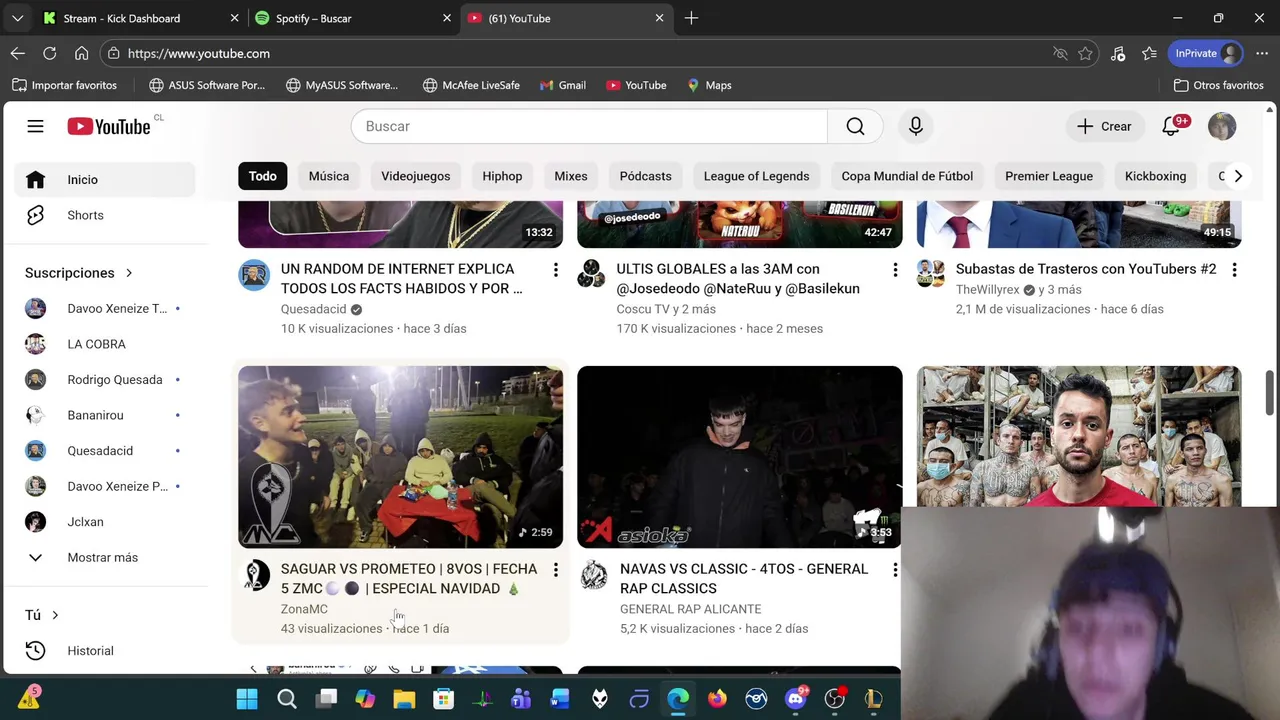Open options menu for NAVAS VS CLASSIC video
1280x720 pixels.
895,570
